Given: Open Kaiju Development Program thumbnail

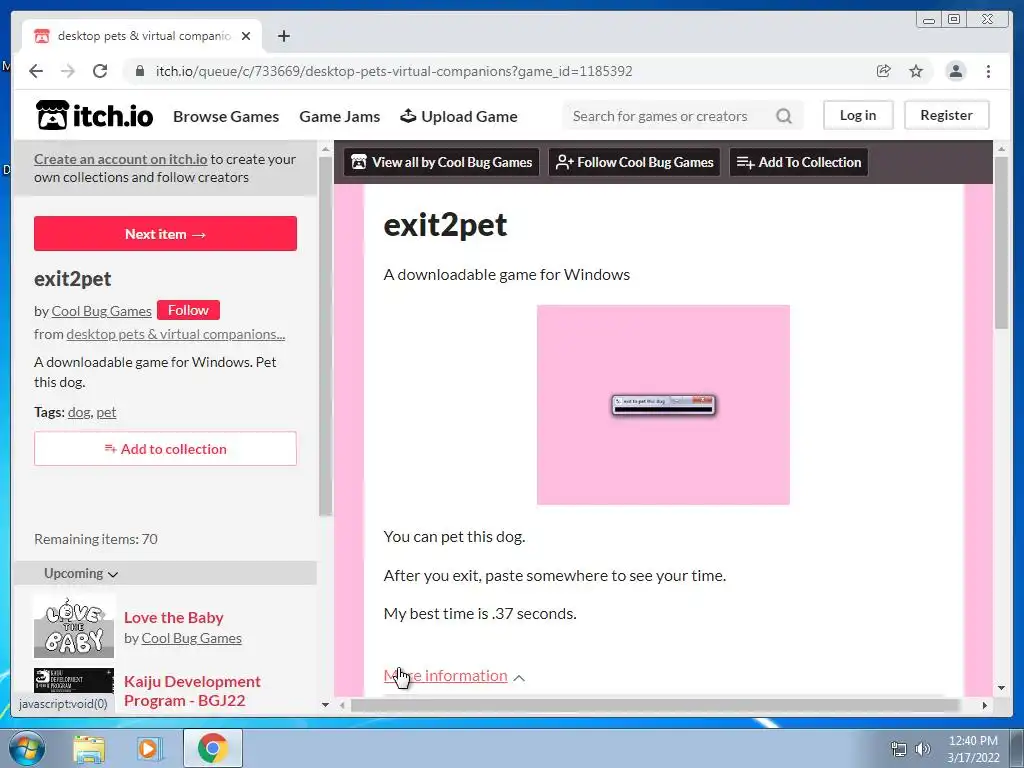Looking at the screenshot, I should 74,680.
